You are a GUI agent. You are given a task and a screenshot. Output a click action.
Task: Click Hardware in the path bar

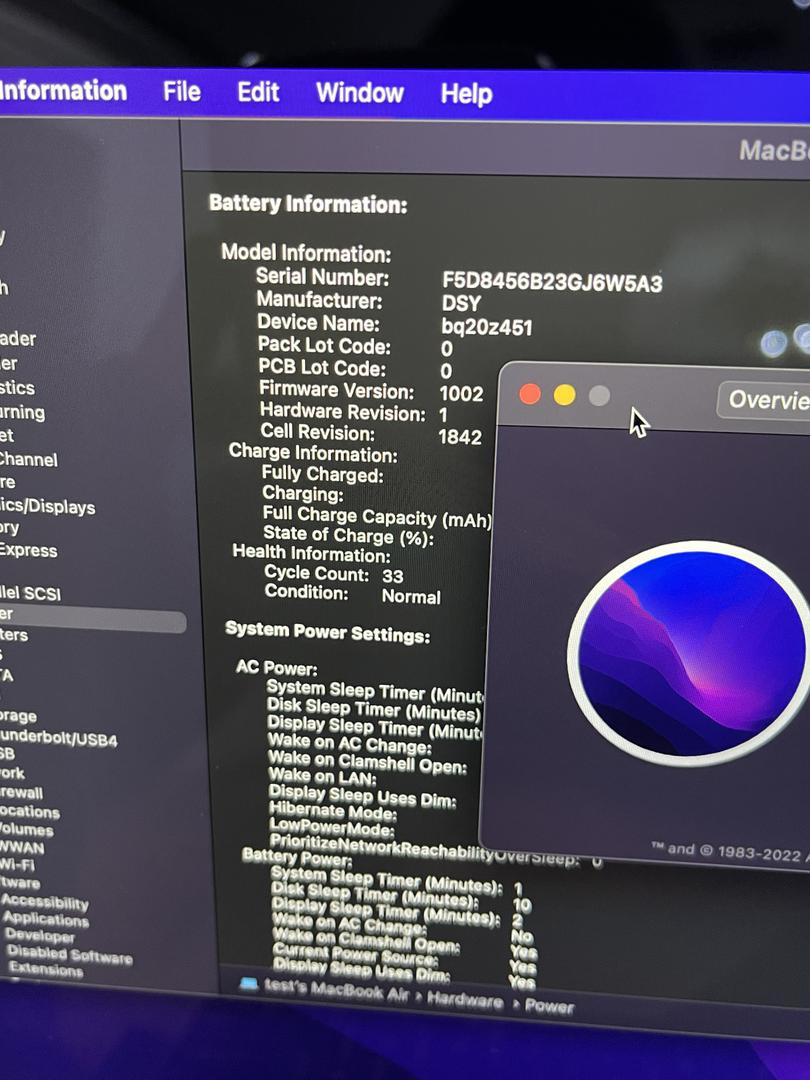465,999
